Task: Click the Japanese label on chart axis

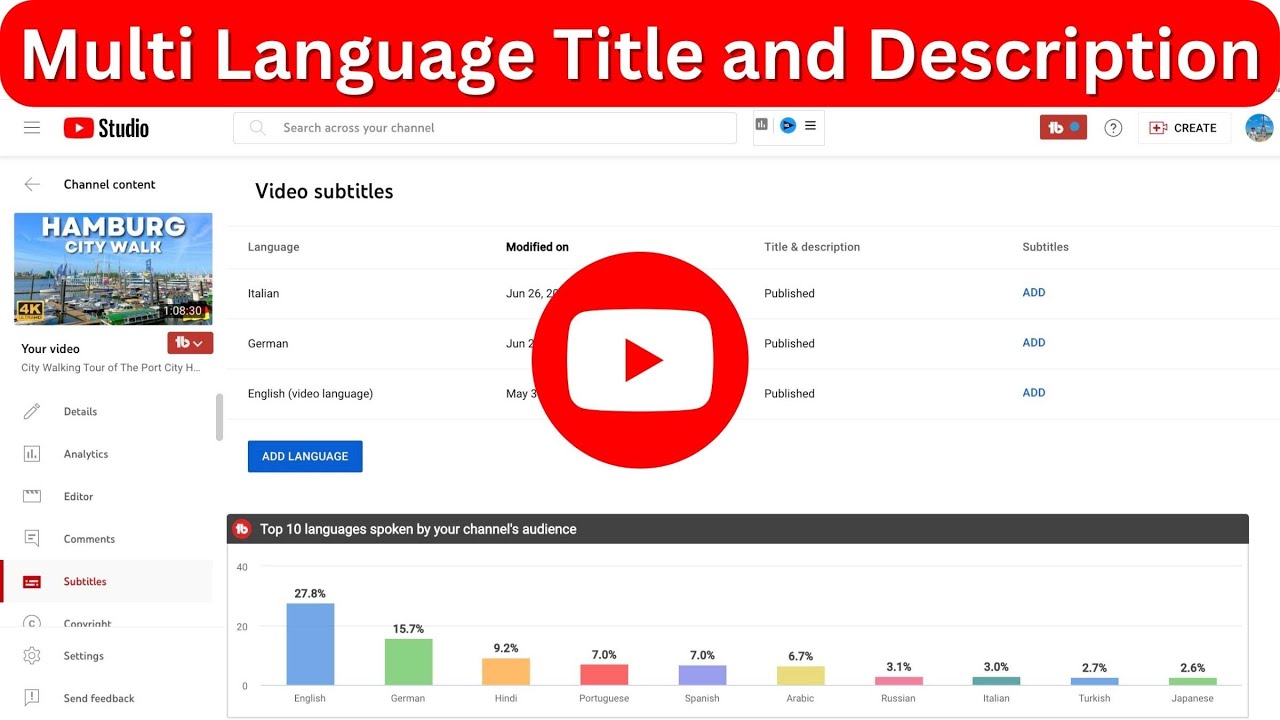Action: tap(1192, 698)
